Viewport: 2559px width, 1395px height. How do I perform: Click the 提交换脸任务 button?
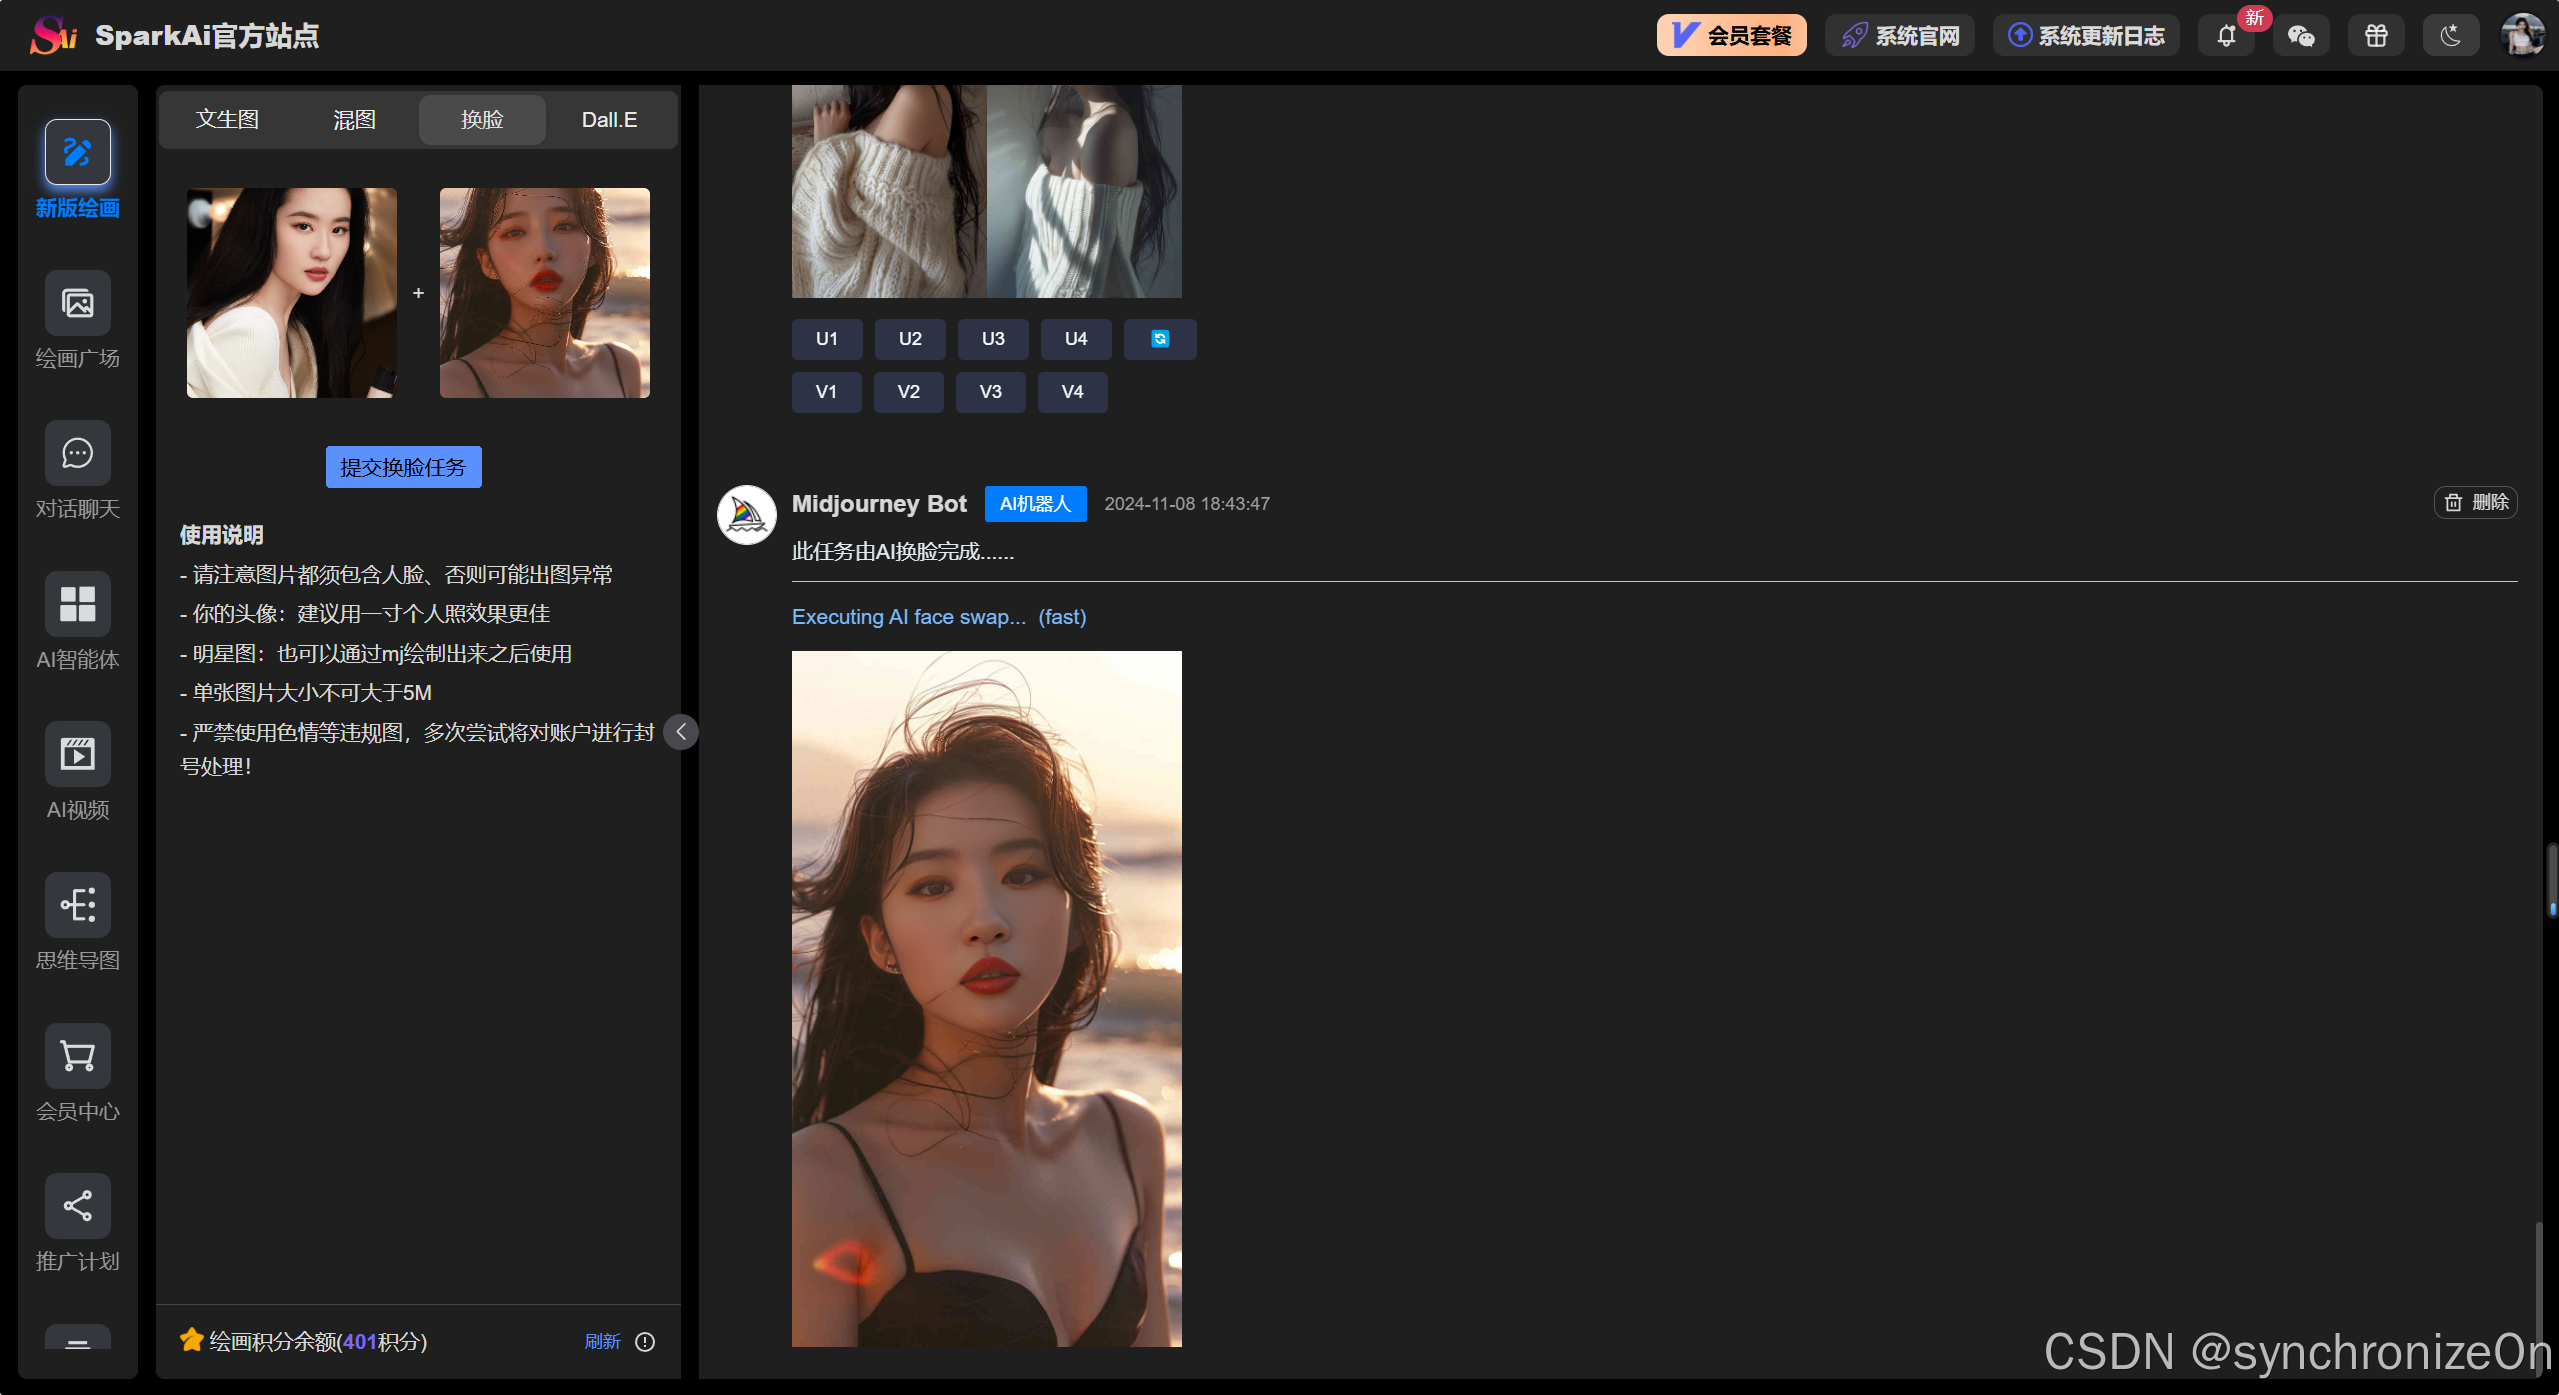coord(403,467)
